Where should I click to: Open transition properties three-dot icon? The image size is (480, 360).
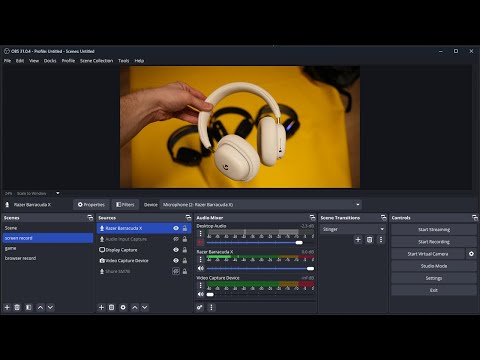(x=381, y=240)
